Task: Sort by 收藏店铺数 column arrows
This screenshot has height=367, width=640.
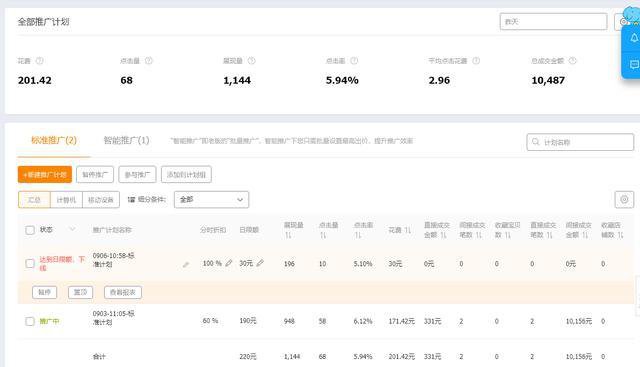Action: pos(621,235)
